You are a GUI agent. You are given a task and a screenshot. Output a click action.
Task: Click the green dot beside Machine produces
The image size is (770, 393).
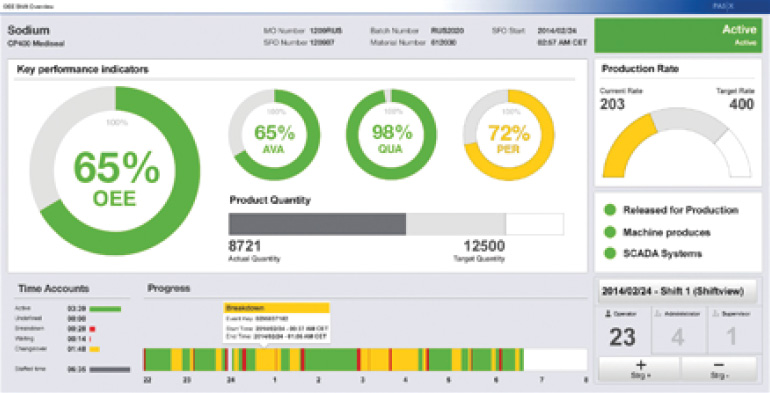click(x=609, y=232)
